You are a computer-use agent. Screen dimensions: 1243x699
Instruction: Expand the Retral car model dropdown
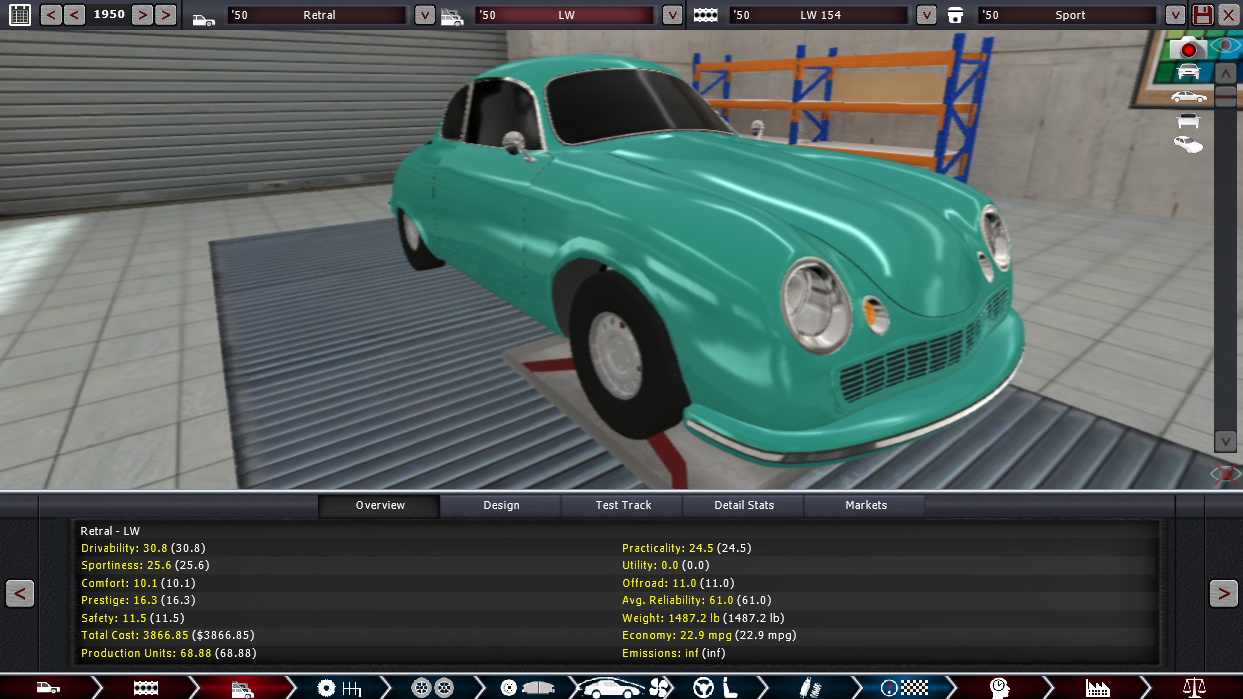point(424,15)
